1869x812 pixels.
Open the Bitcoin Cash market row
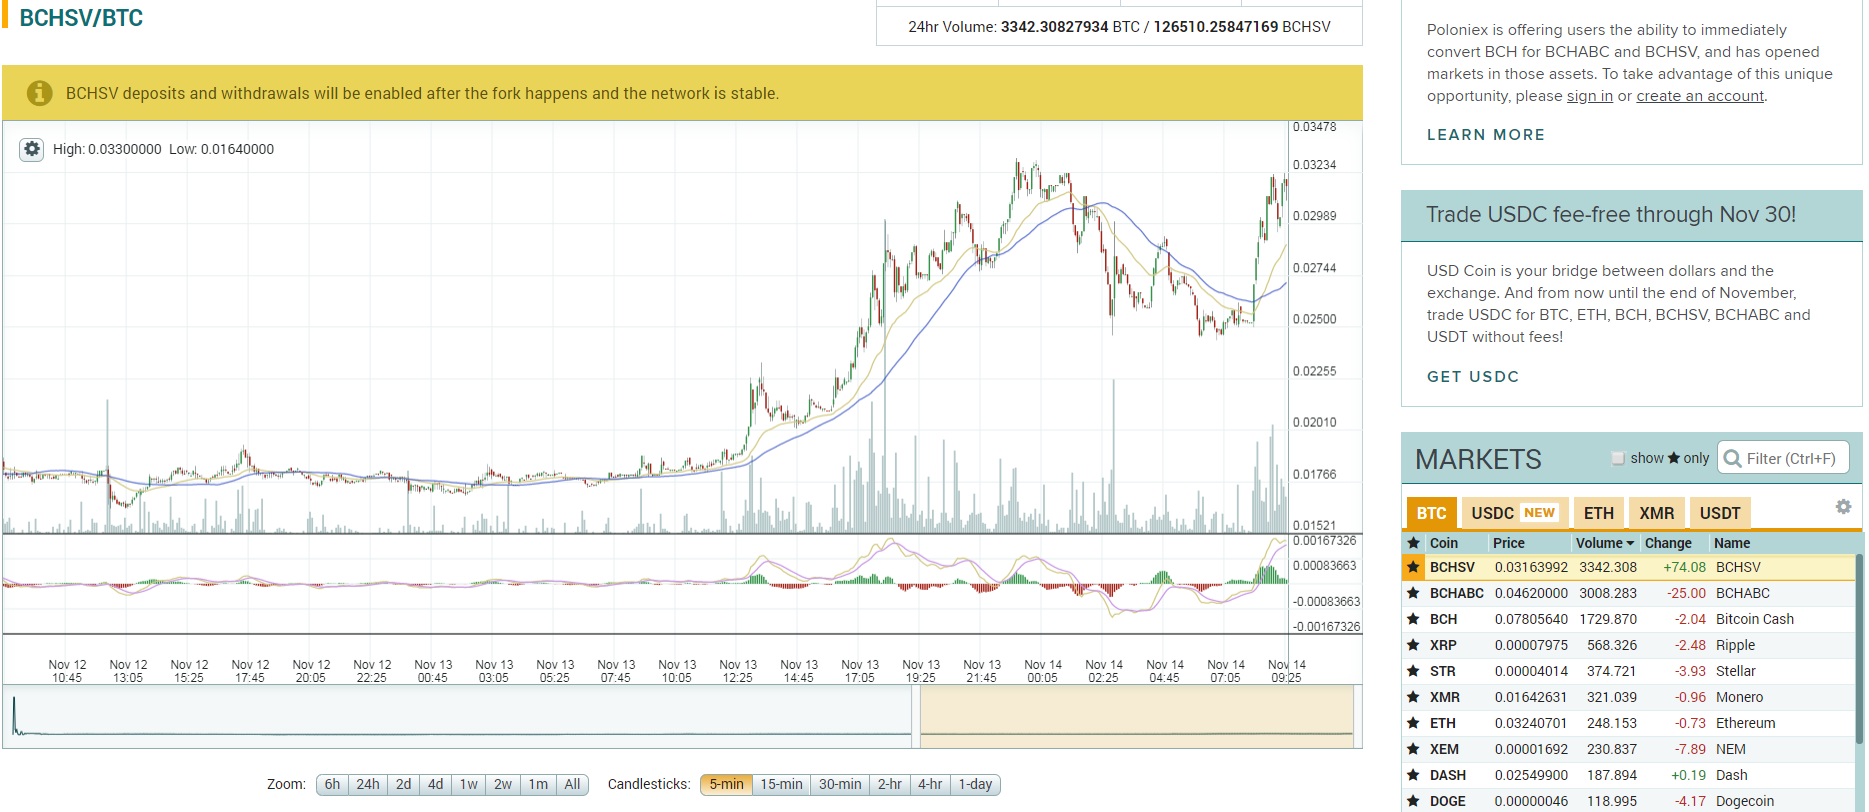1628,619
